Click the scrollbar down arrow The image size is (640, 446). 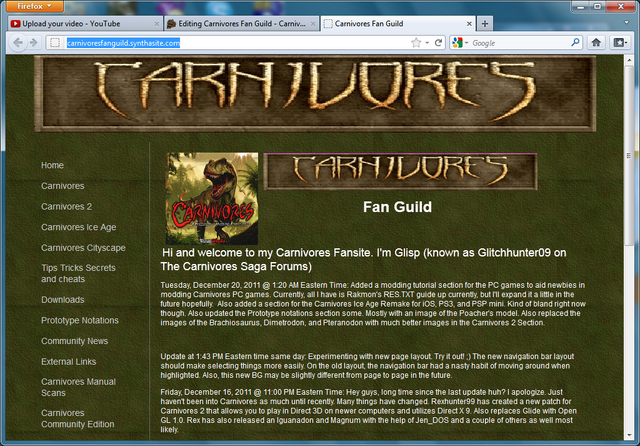coord(629,435)
